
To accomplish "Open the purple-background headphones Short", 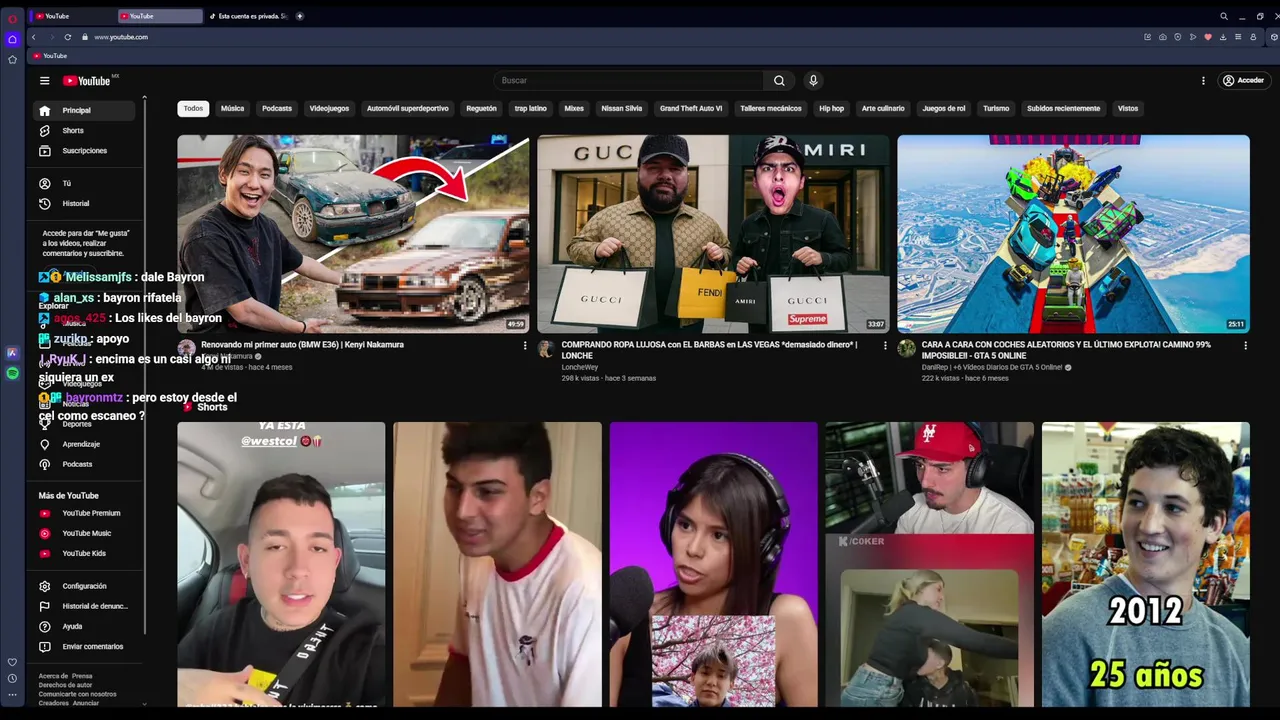I will pyautogui.click(x=713, y=564).
